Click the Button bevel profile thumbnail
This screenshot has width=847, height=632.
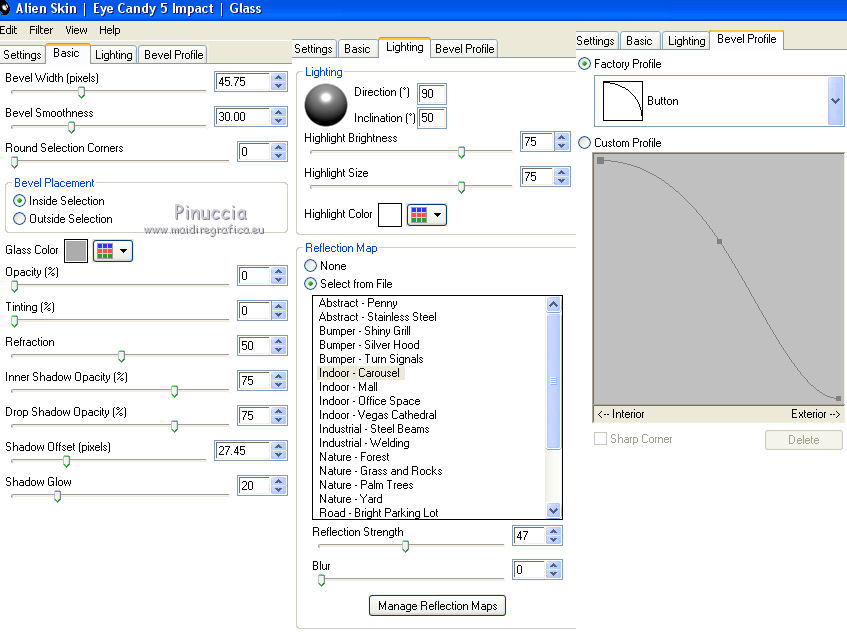click(624, 101)
